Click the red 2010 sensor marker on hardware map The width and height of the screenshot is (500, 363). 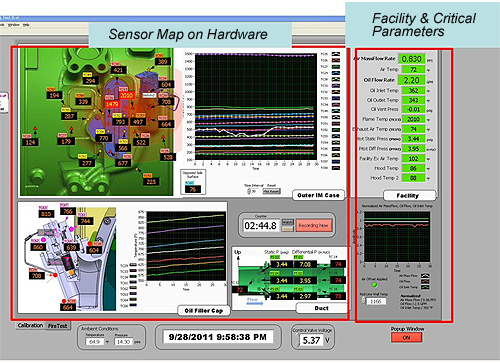click(126, 95)
